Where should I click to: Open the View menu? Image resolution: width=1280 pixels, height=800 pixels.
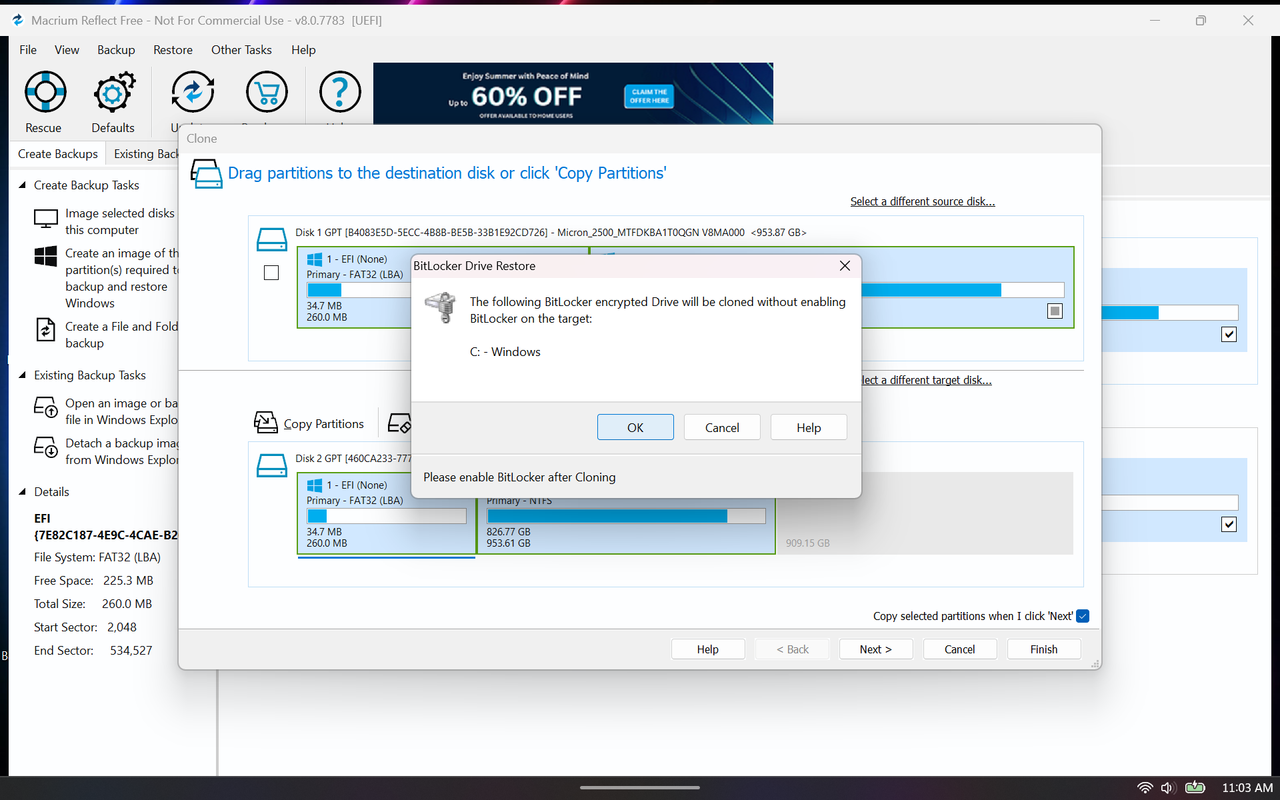point(67,50)
